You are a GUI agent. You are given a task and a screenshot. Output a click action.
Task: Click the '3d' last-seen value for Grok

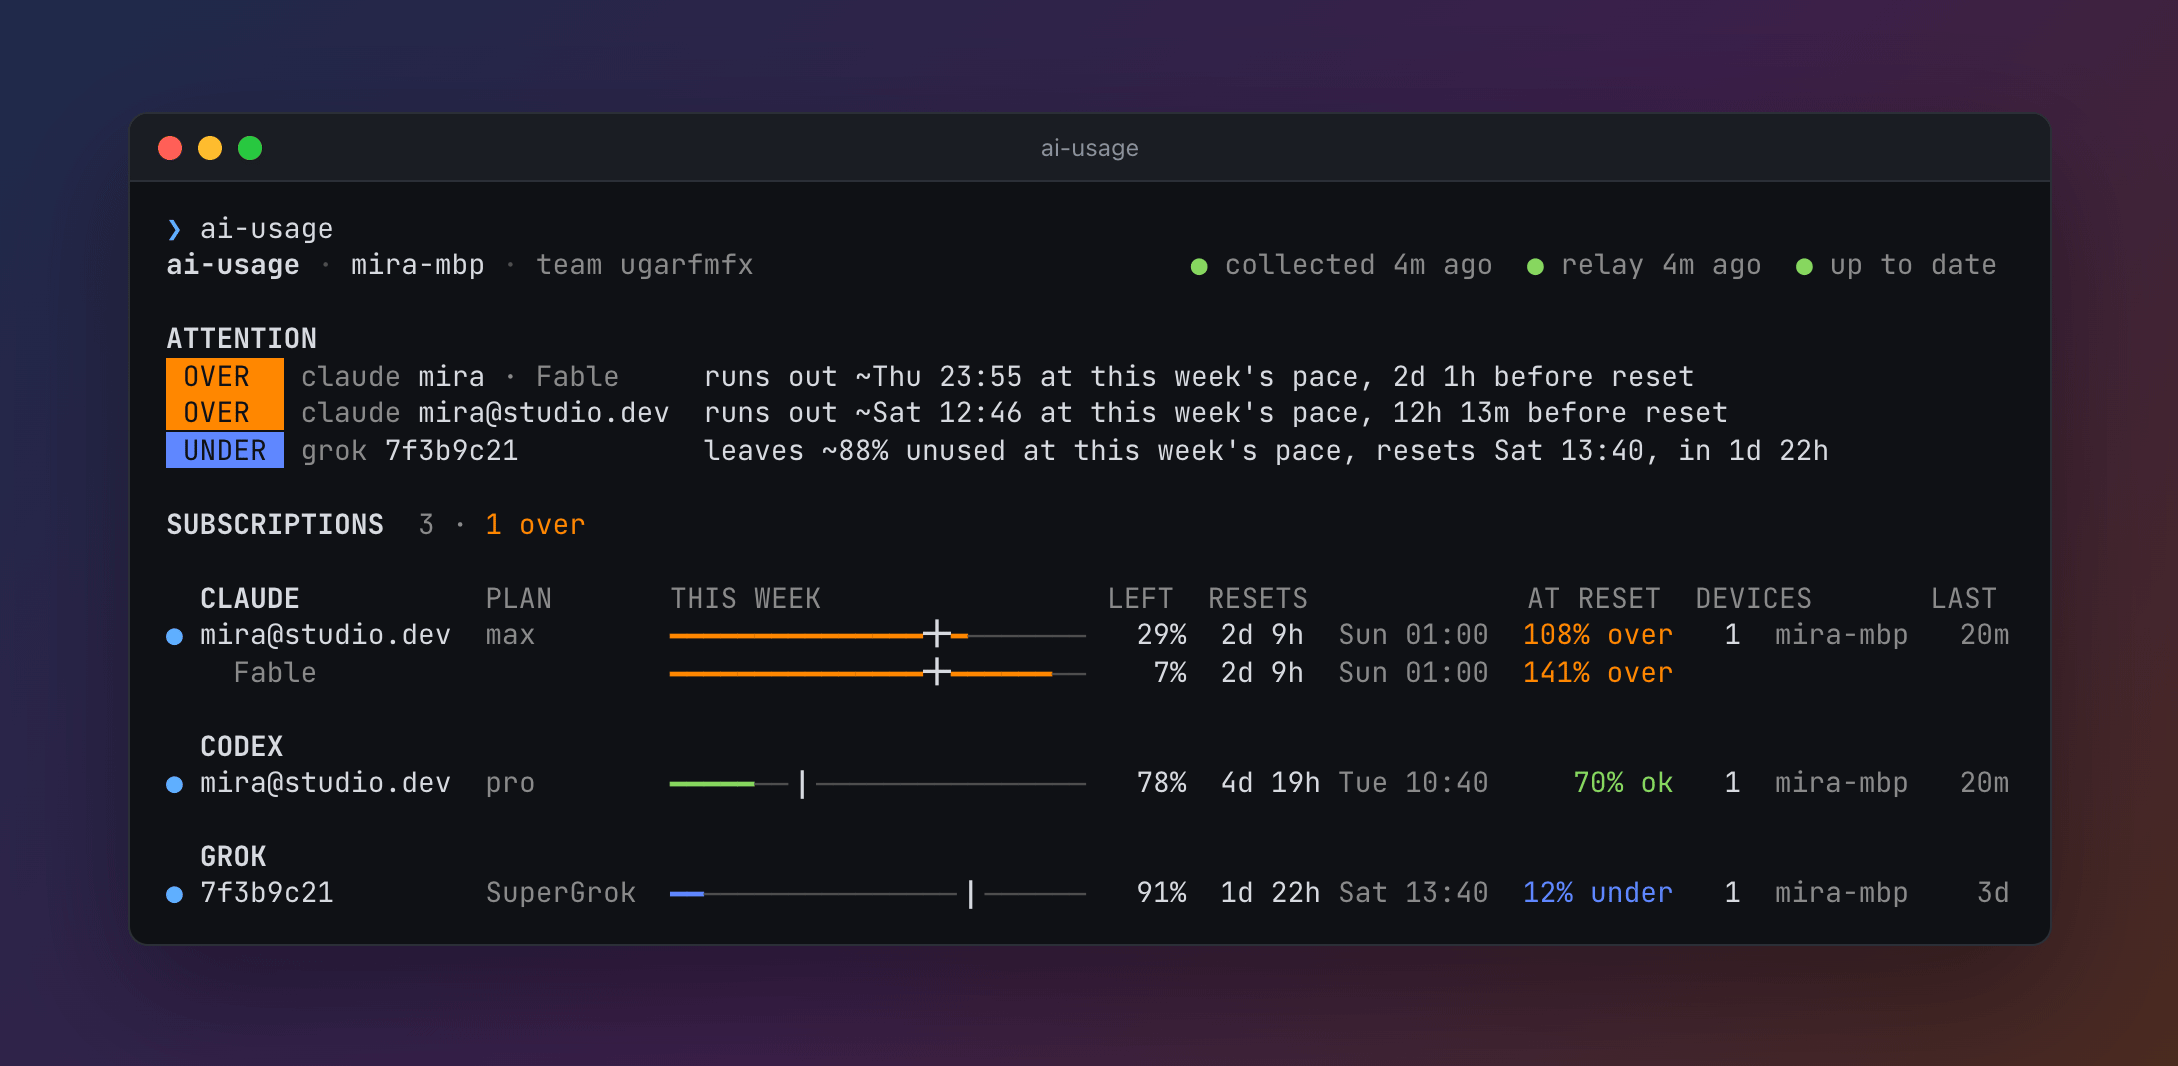click(1992, 893)
